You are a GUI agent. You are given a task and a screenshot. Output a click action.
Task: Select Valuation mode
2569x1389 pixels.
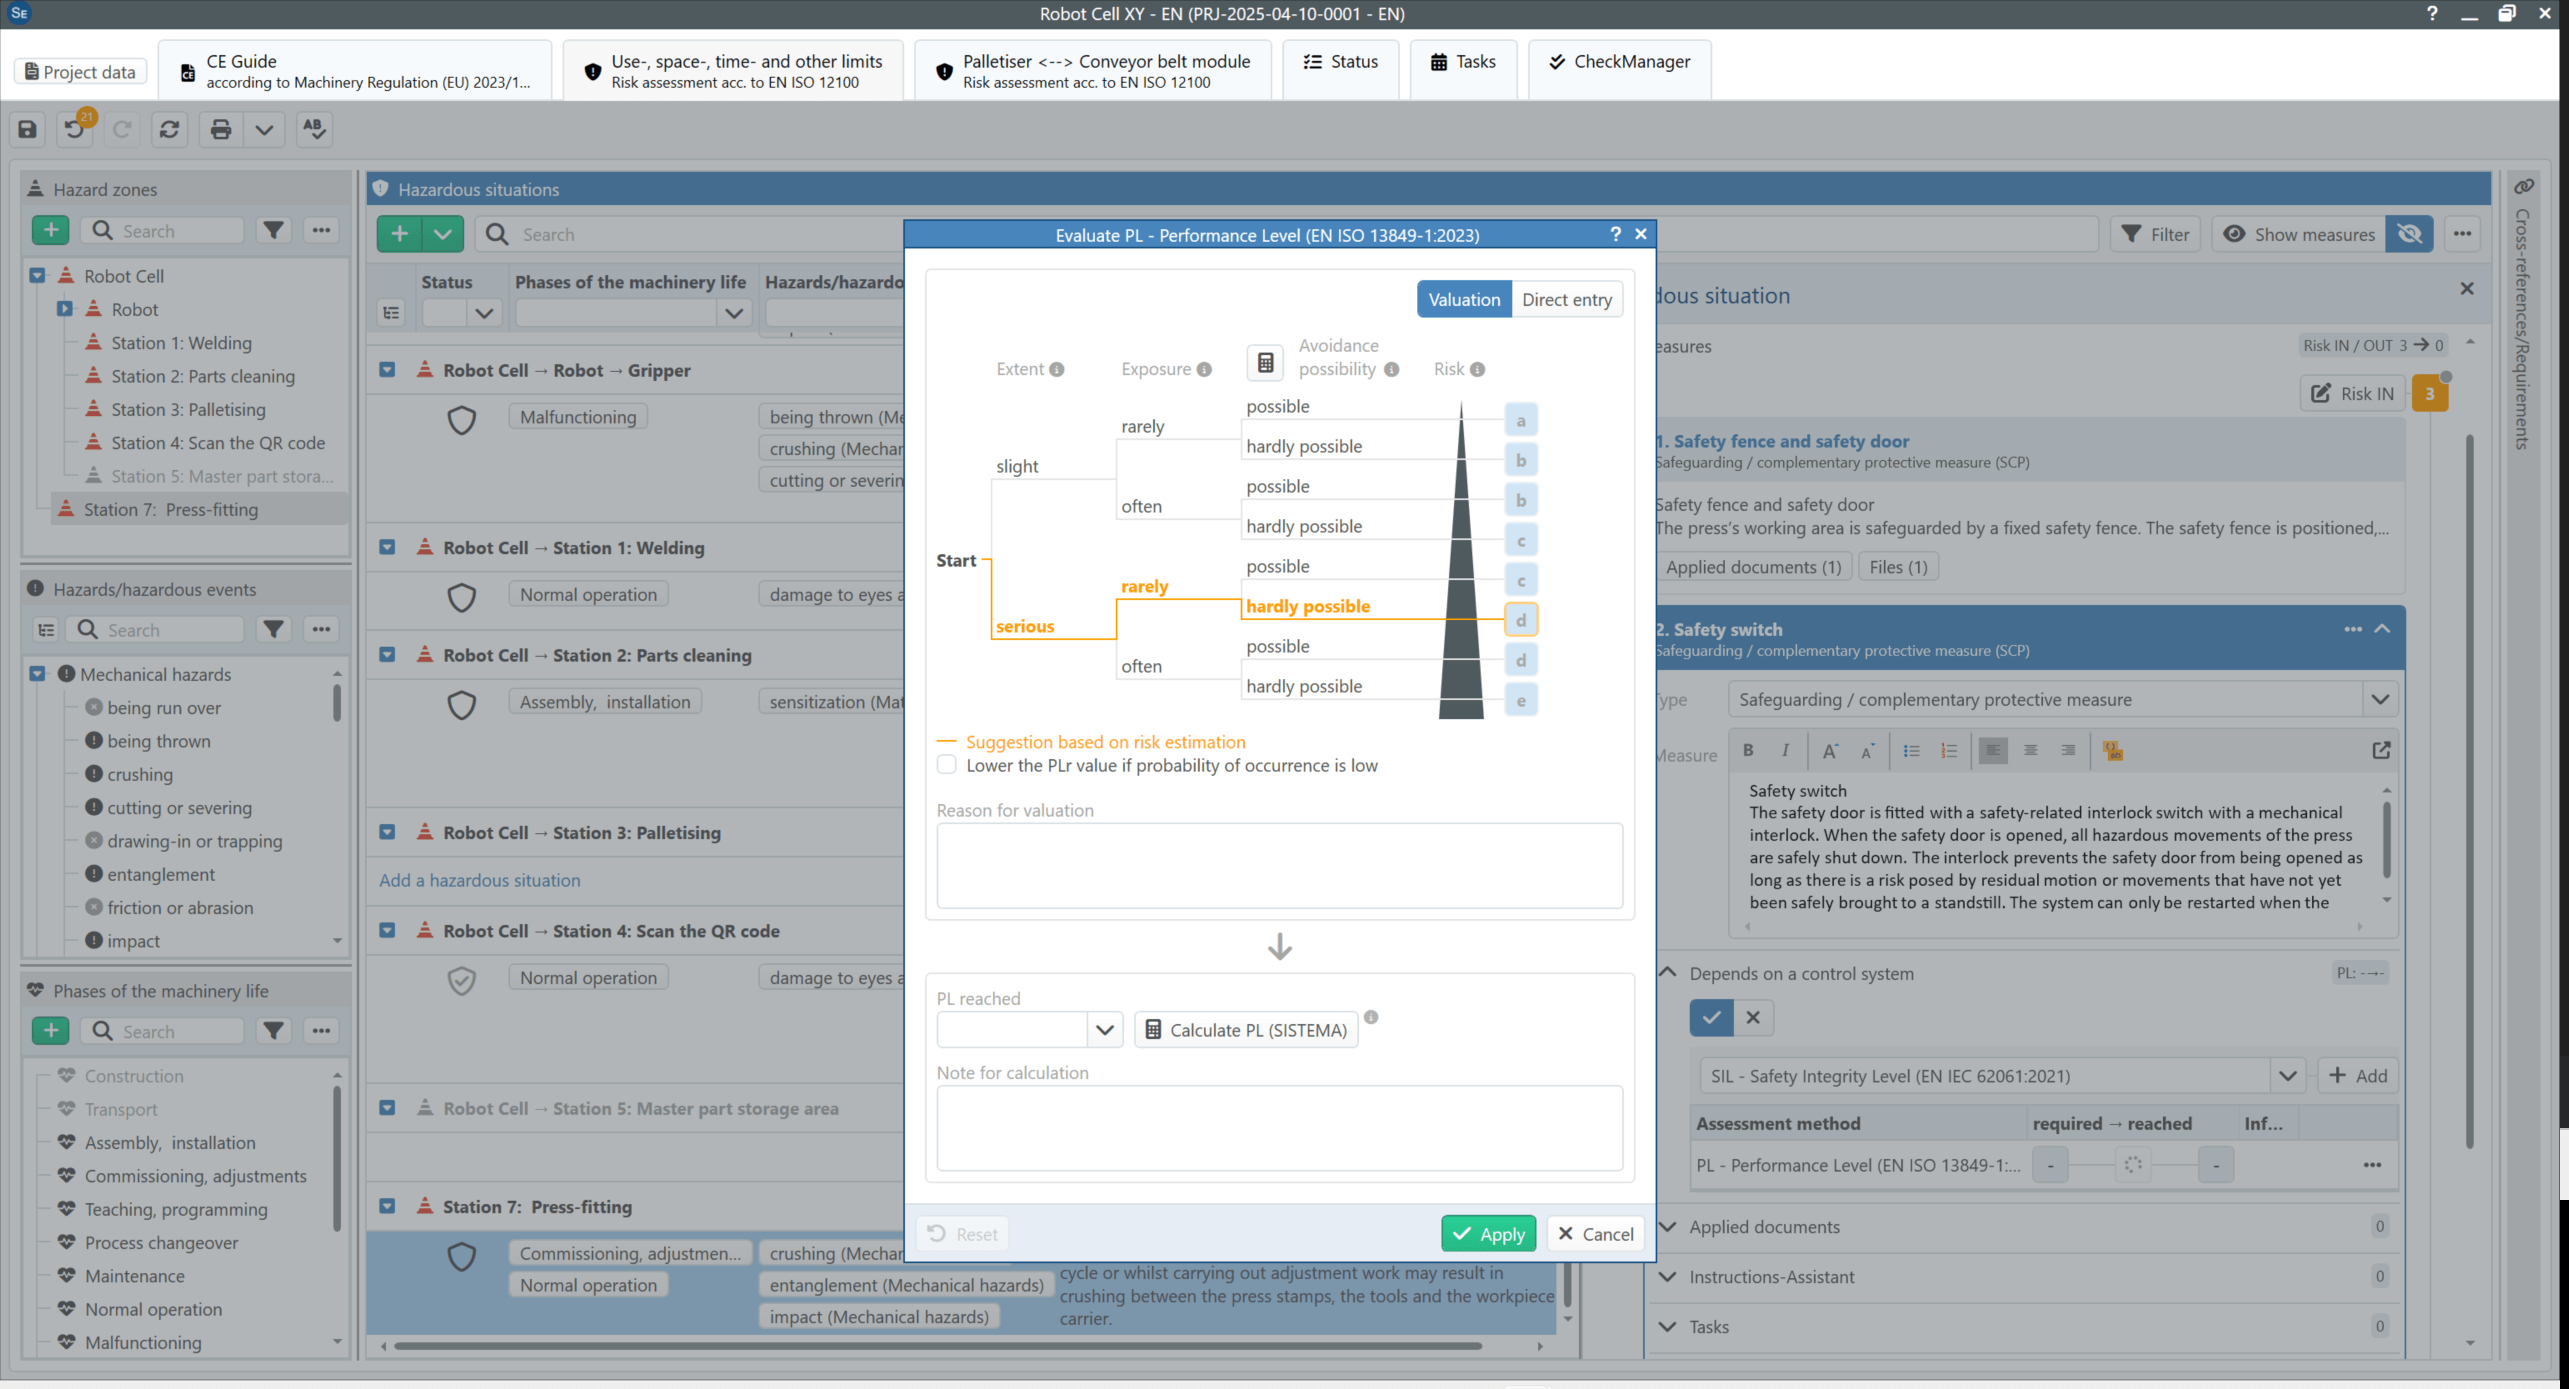coord(1464,299)
